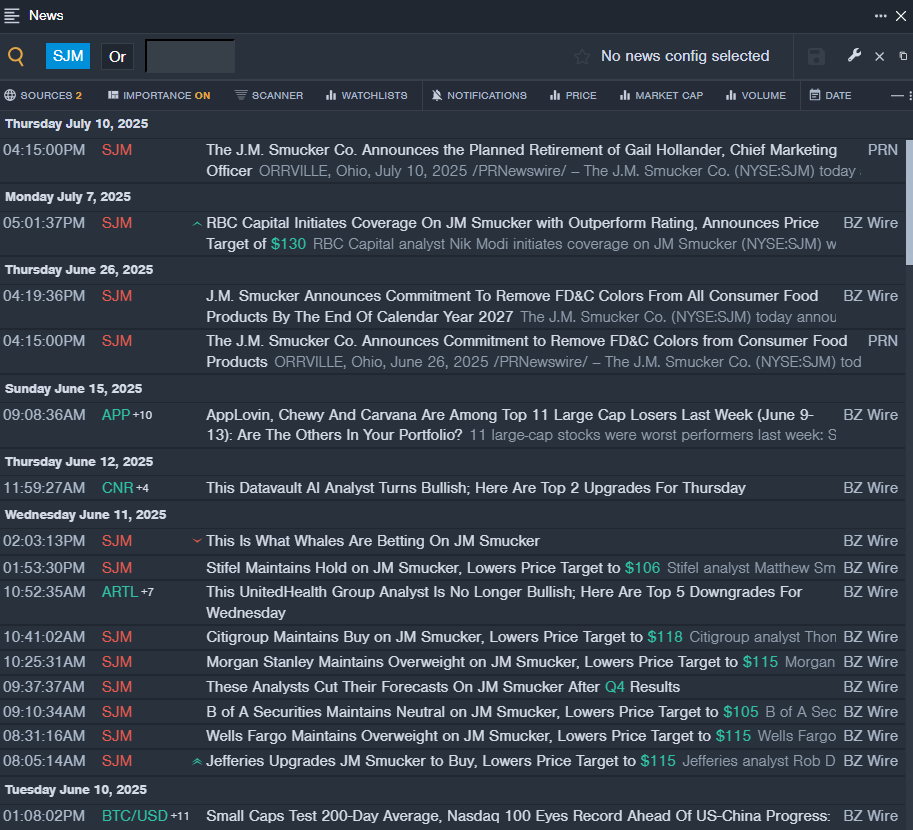Click the PRN source on July 10 row

point(883,150)
